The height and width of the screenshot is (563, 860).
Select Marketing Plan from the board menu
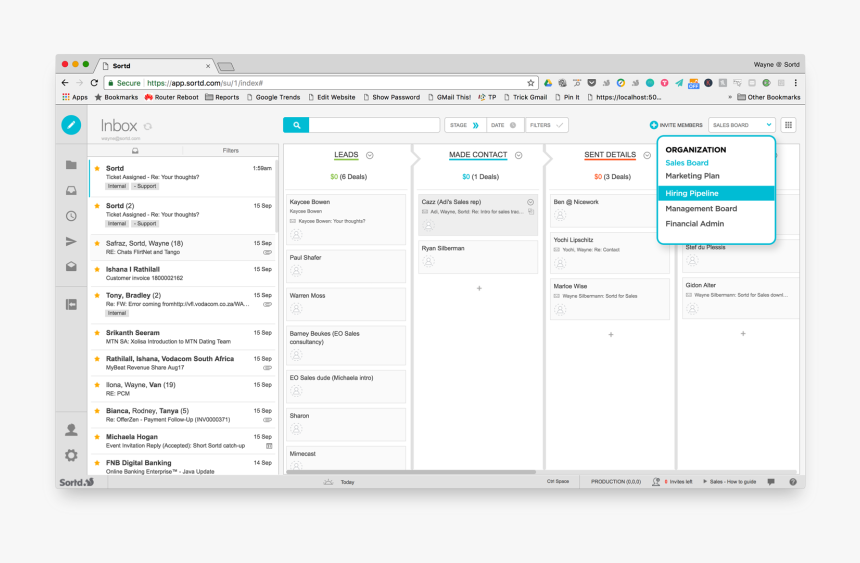tap(692, 176)
